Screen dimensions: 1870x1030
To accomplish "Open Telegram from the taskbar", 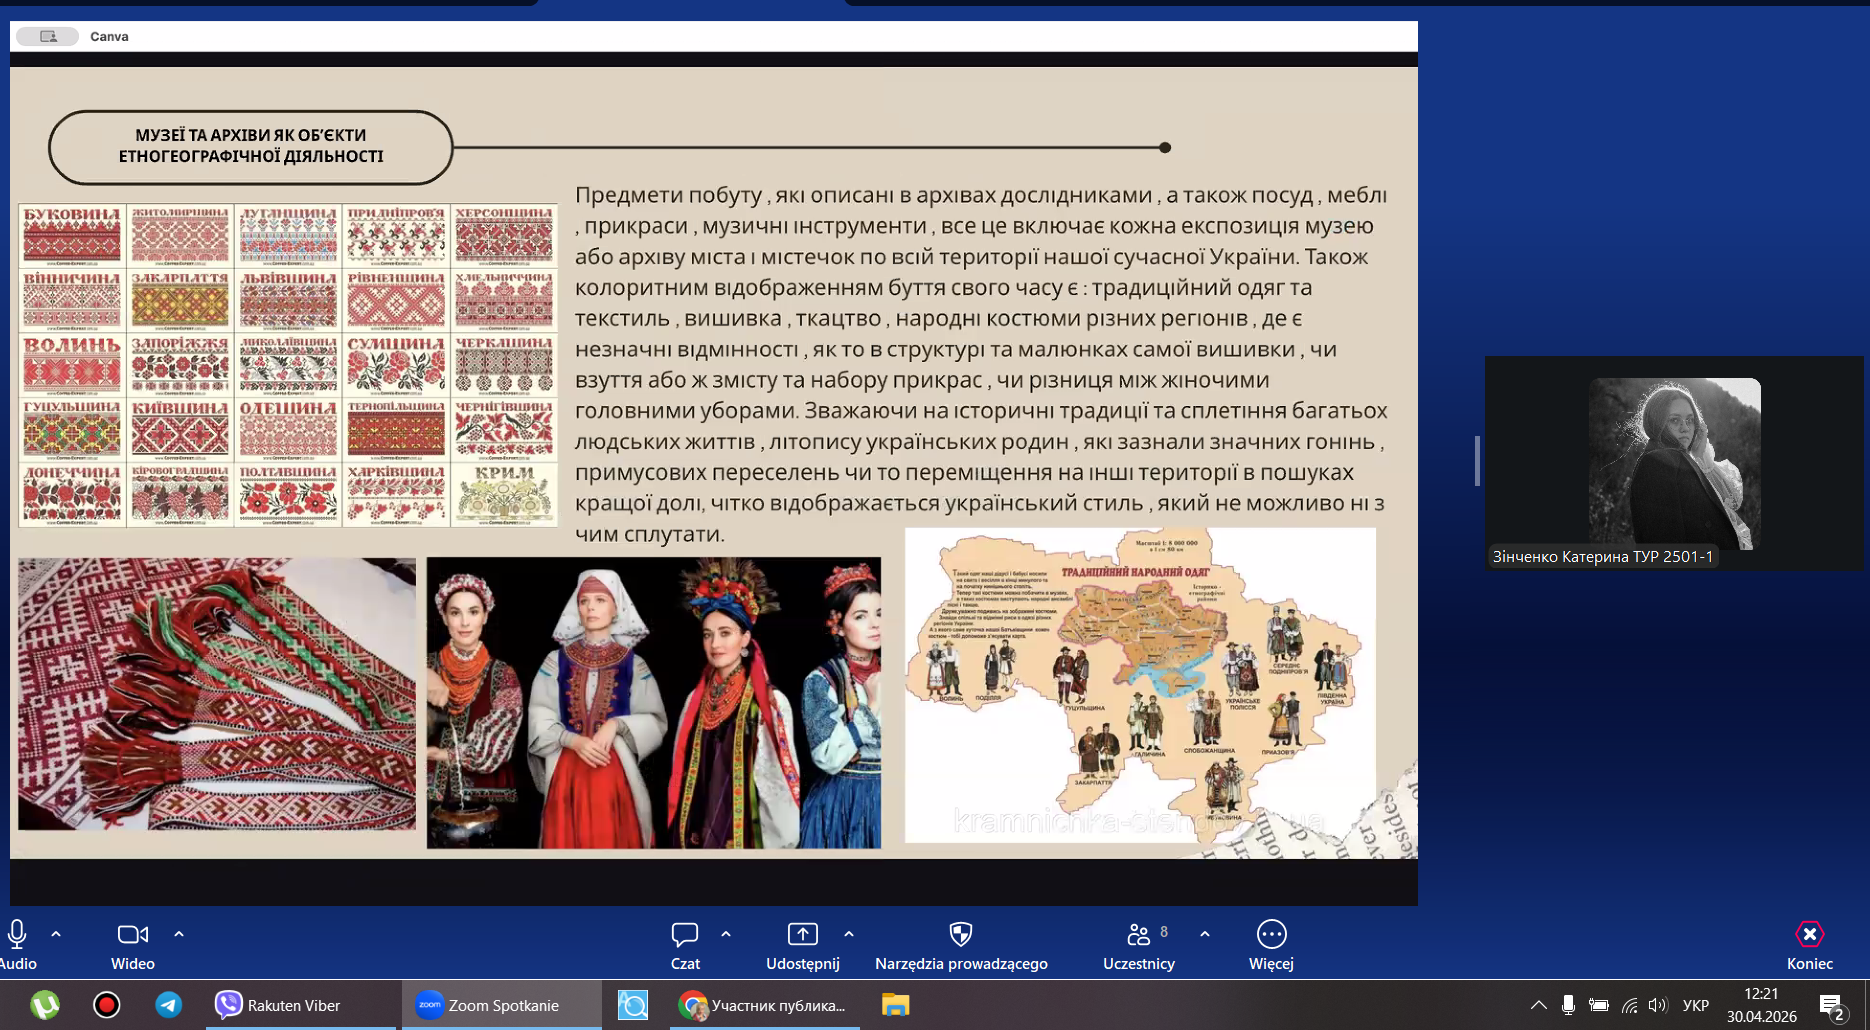I will pos(169,1005).
